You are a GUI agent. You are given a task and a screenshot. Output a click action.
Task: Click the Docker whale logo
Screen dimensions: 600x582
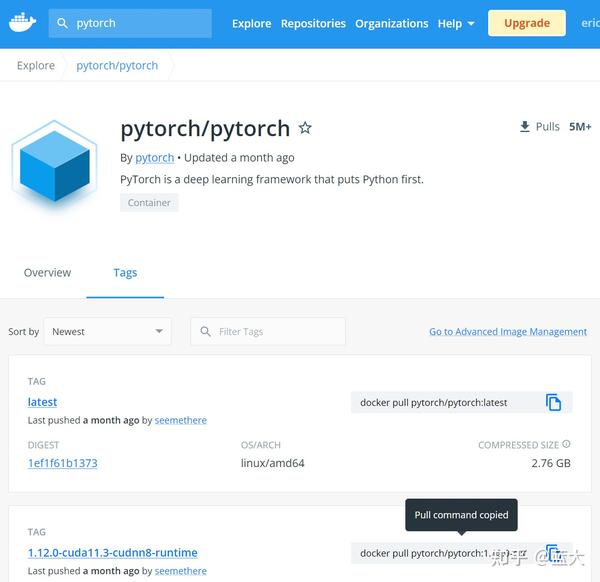22,23
